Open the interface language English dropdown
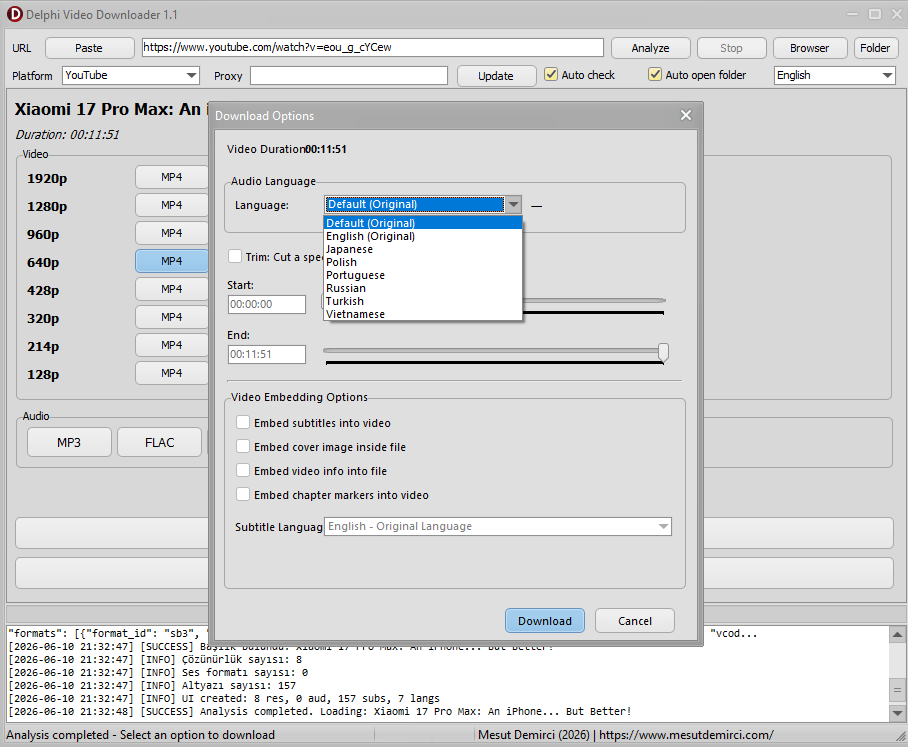 coord(834,75)
